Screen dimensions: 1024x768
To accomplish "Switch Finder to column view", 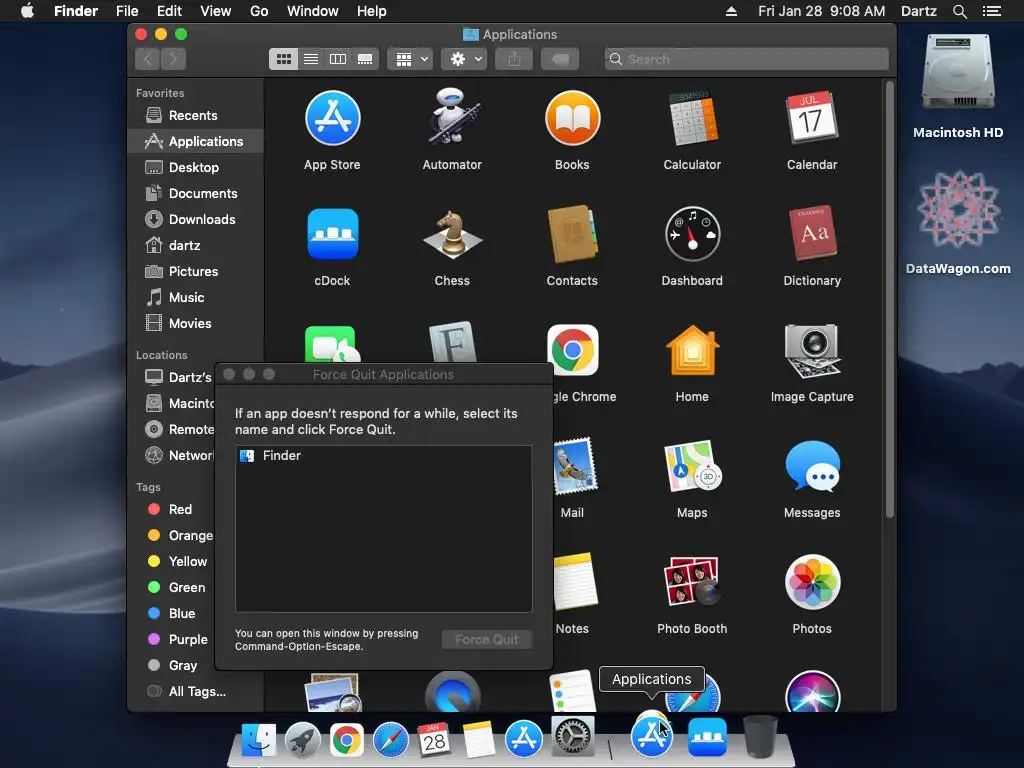I will (x=338, y=59).
